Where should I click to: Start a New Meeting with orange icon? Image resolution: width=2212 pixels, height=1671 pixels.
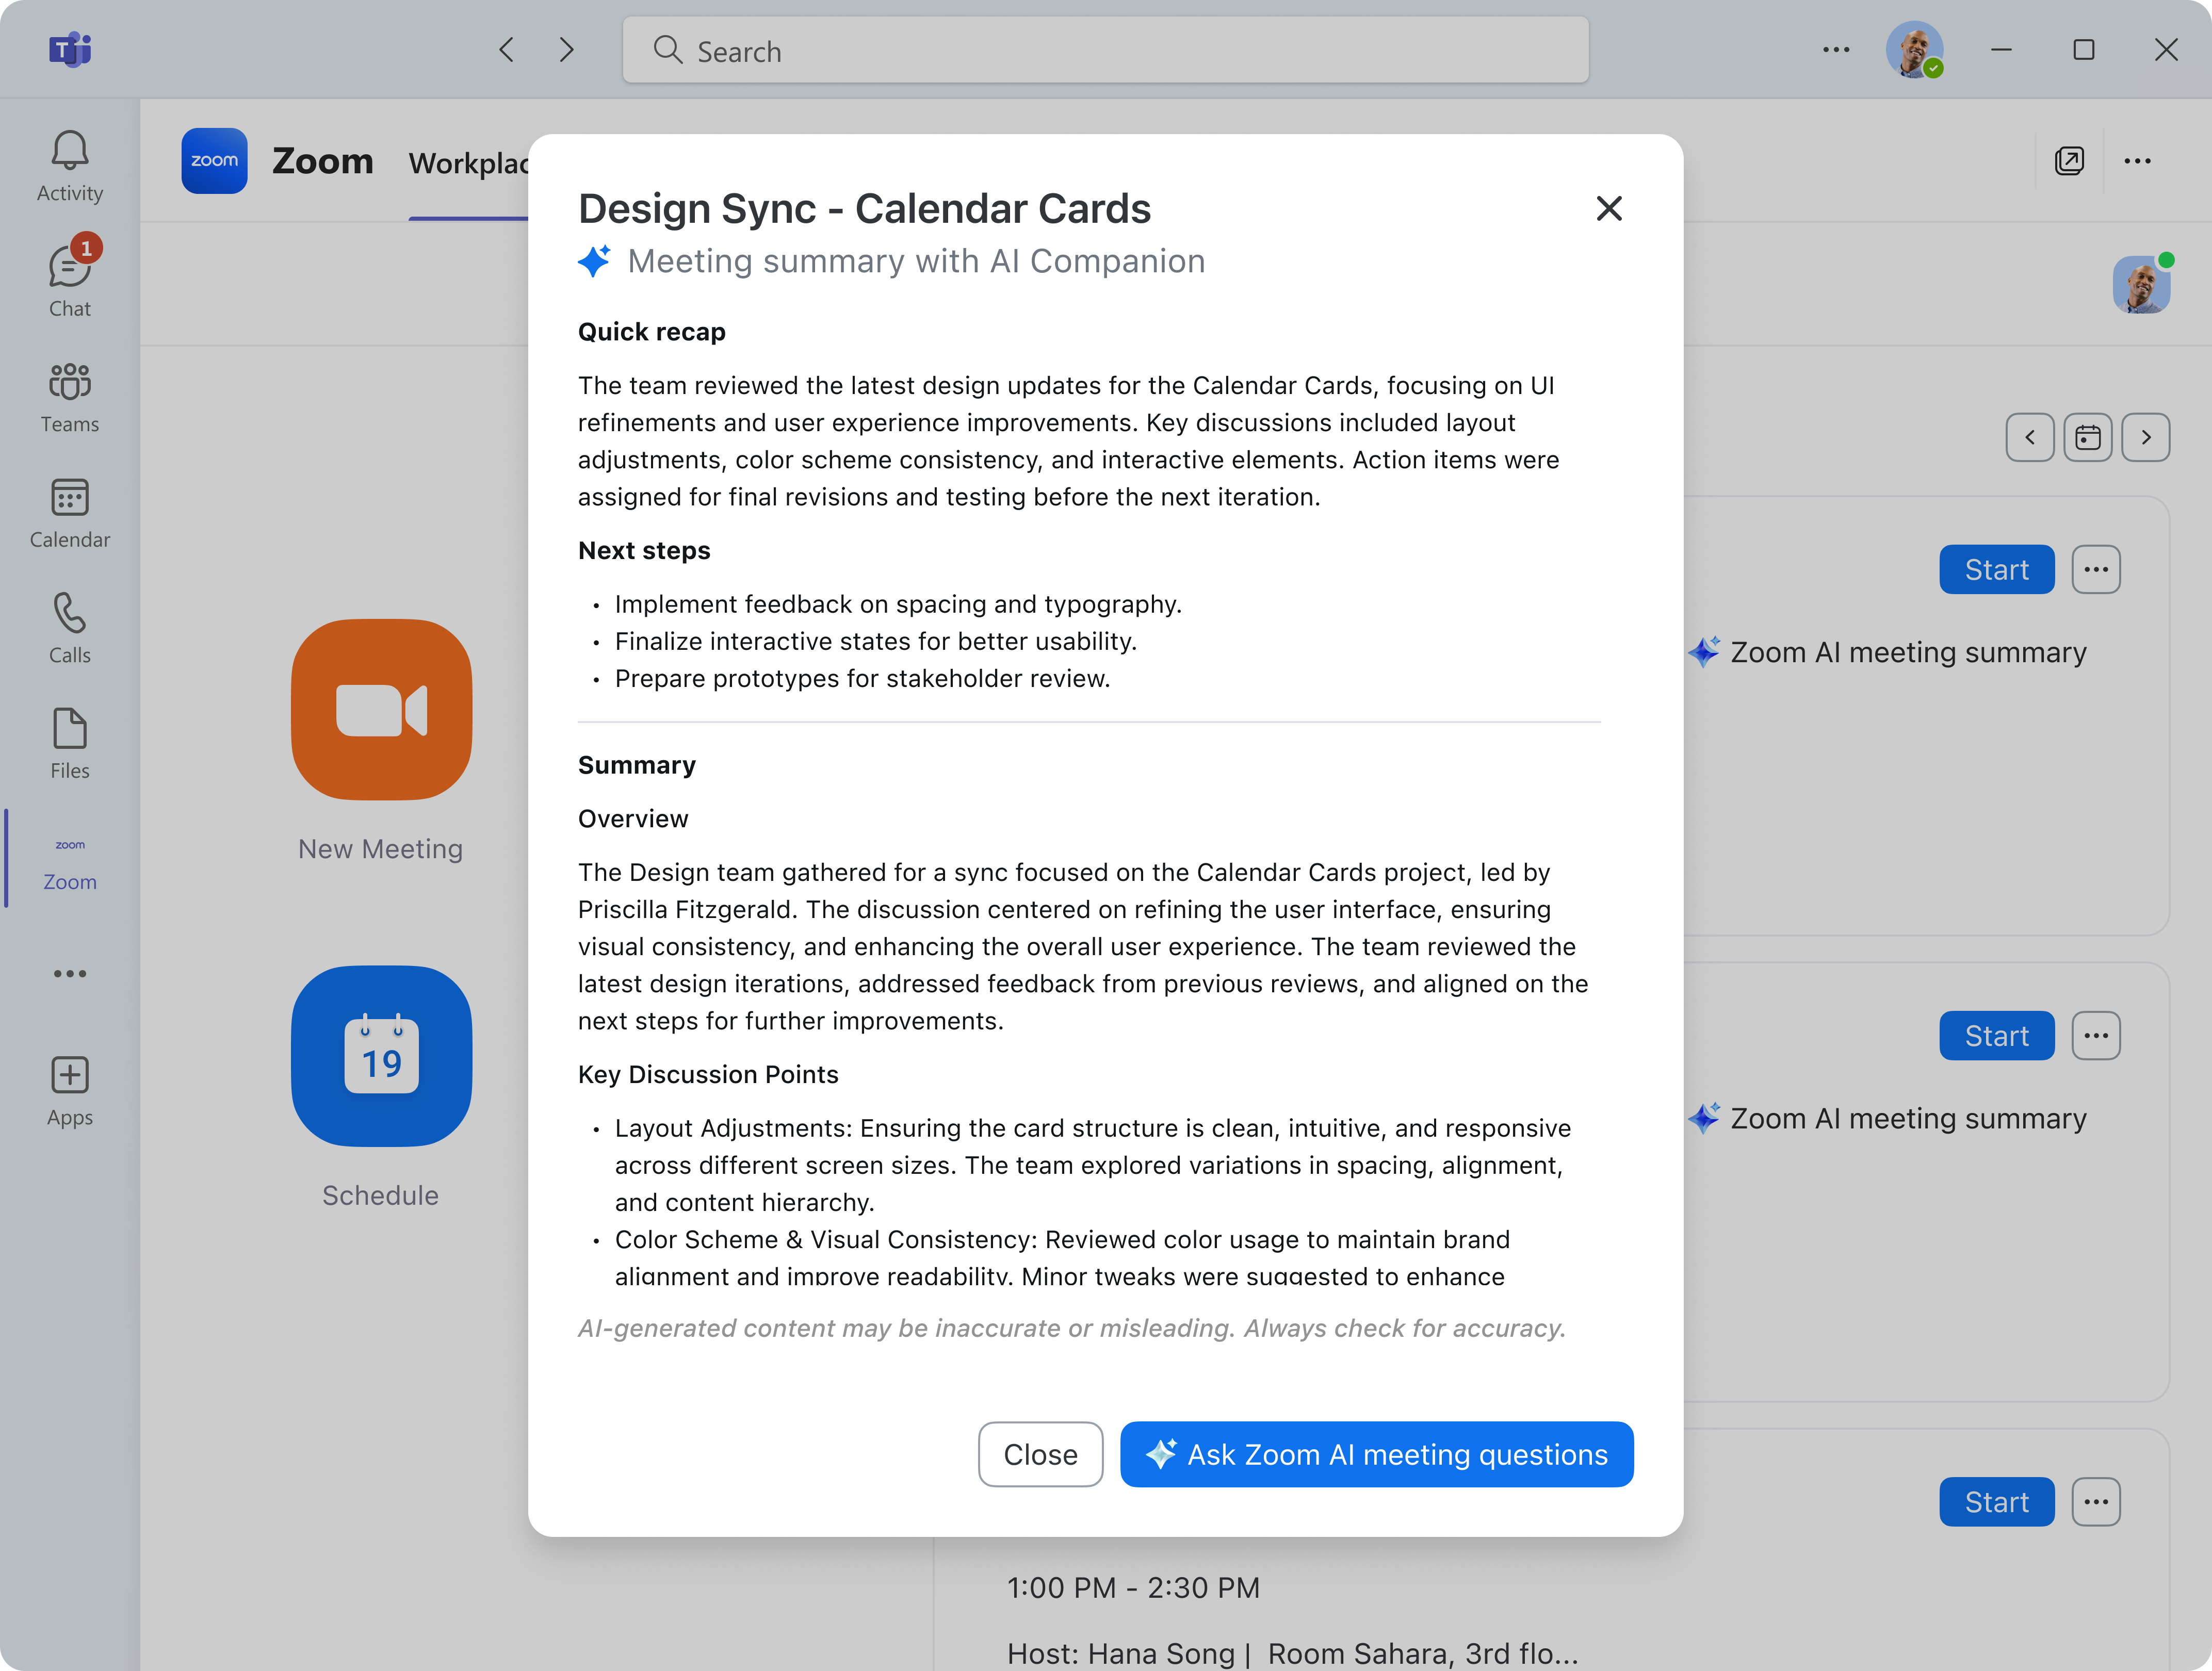click(x=381, y=709)
